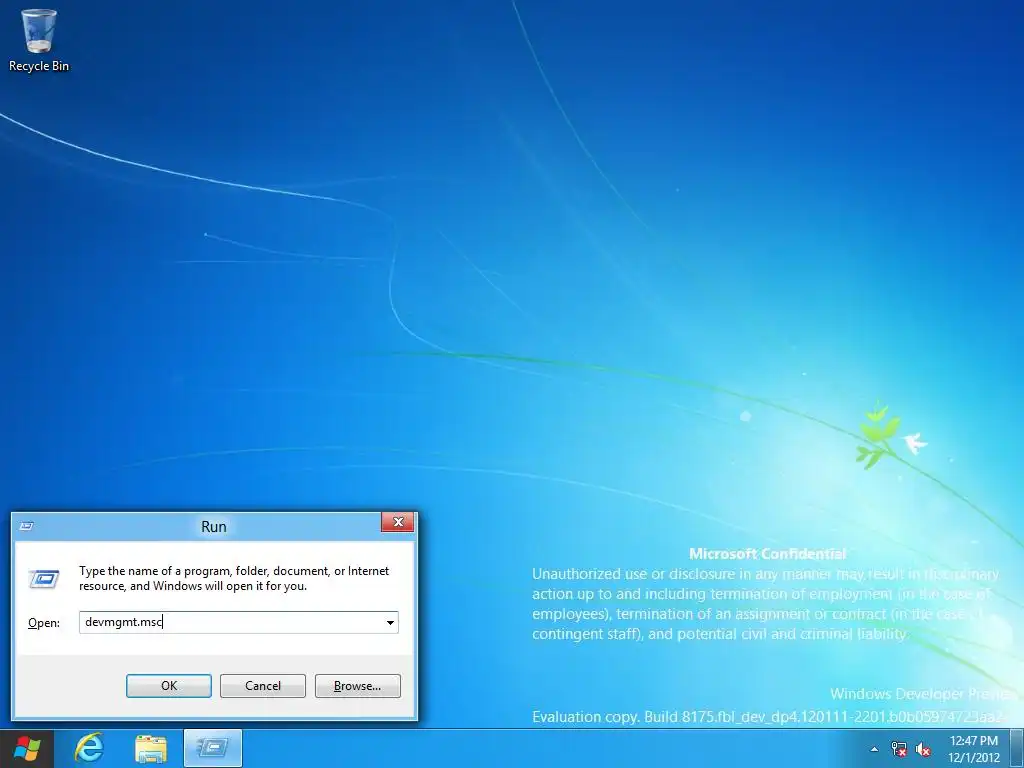The height and width of the screenshot is (768, 1024).
Task: Show hidden tray icons arrow
Action: [x=874, y=749]
